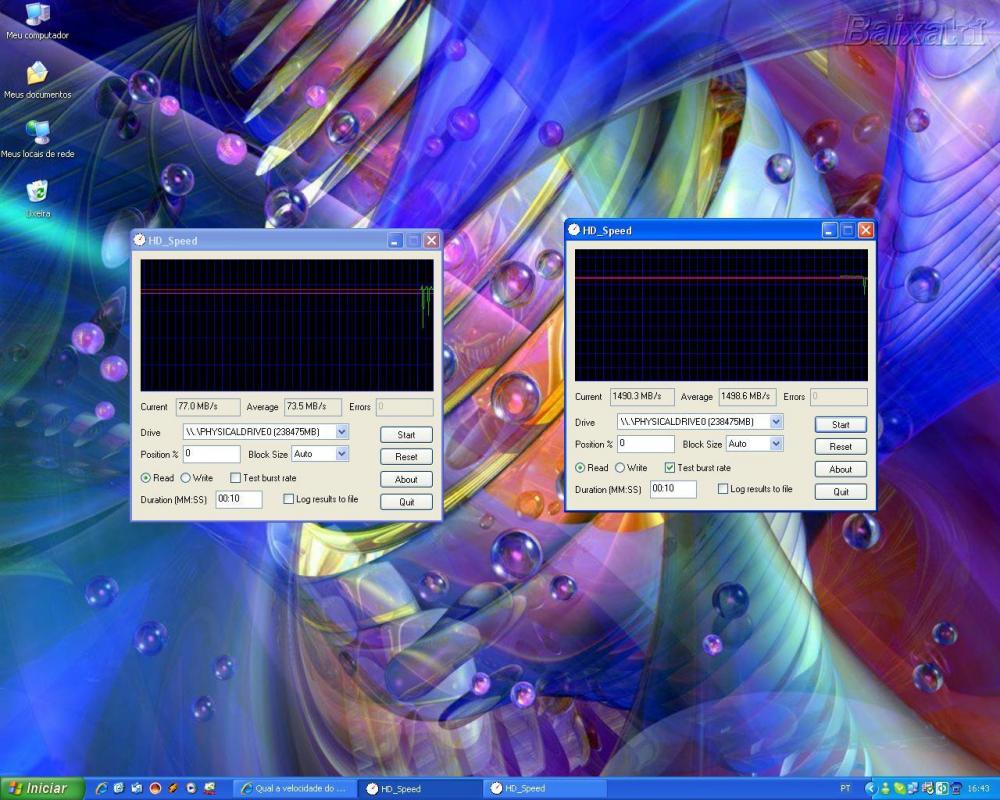Click the Iniciar start button

point(38,788)
